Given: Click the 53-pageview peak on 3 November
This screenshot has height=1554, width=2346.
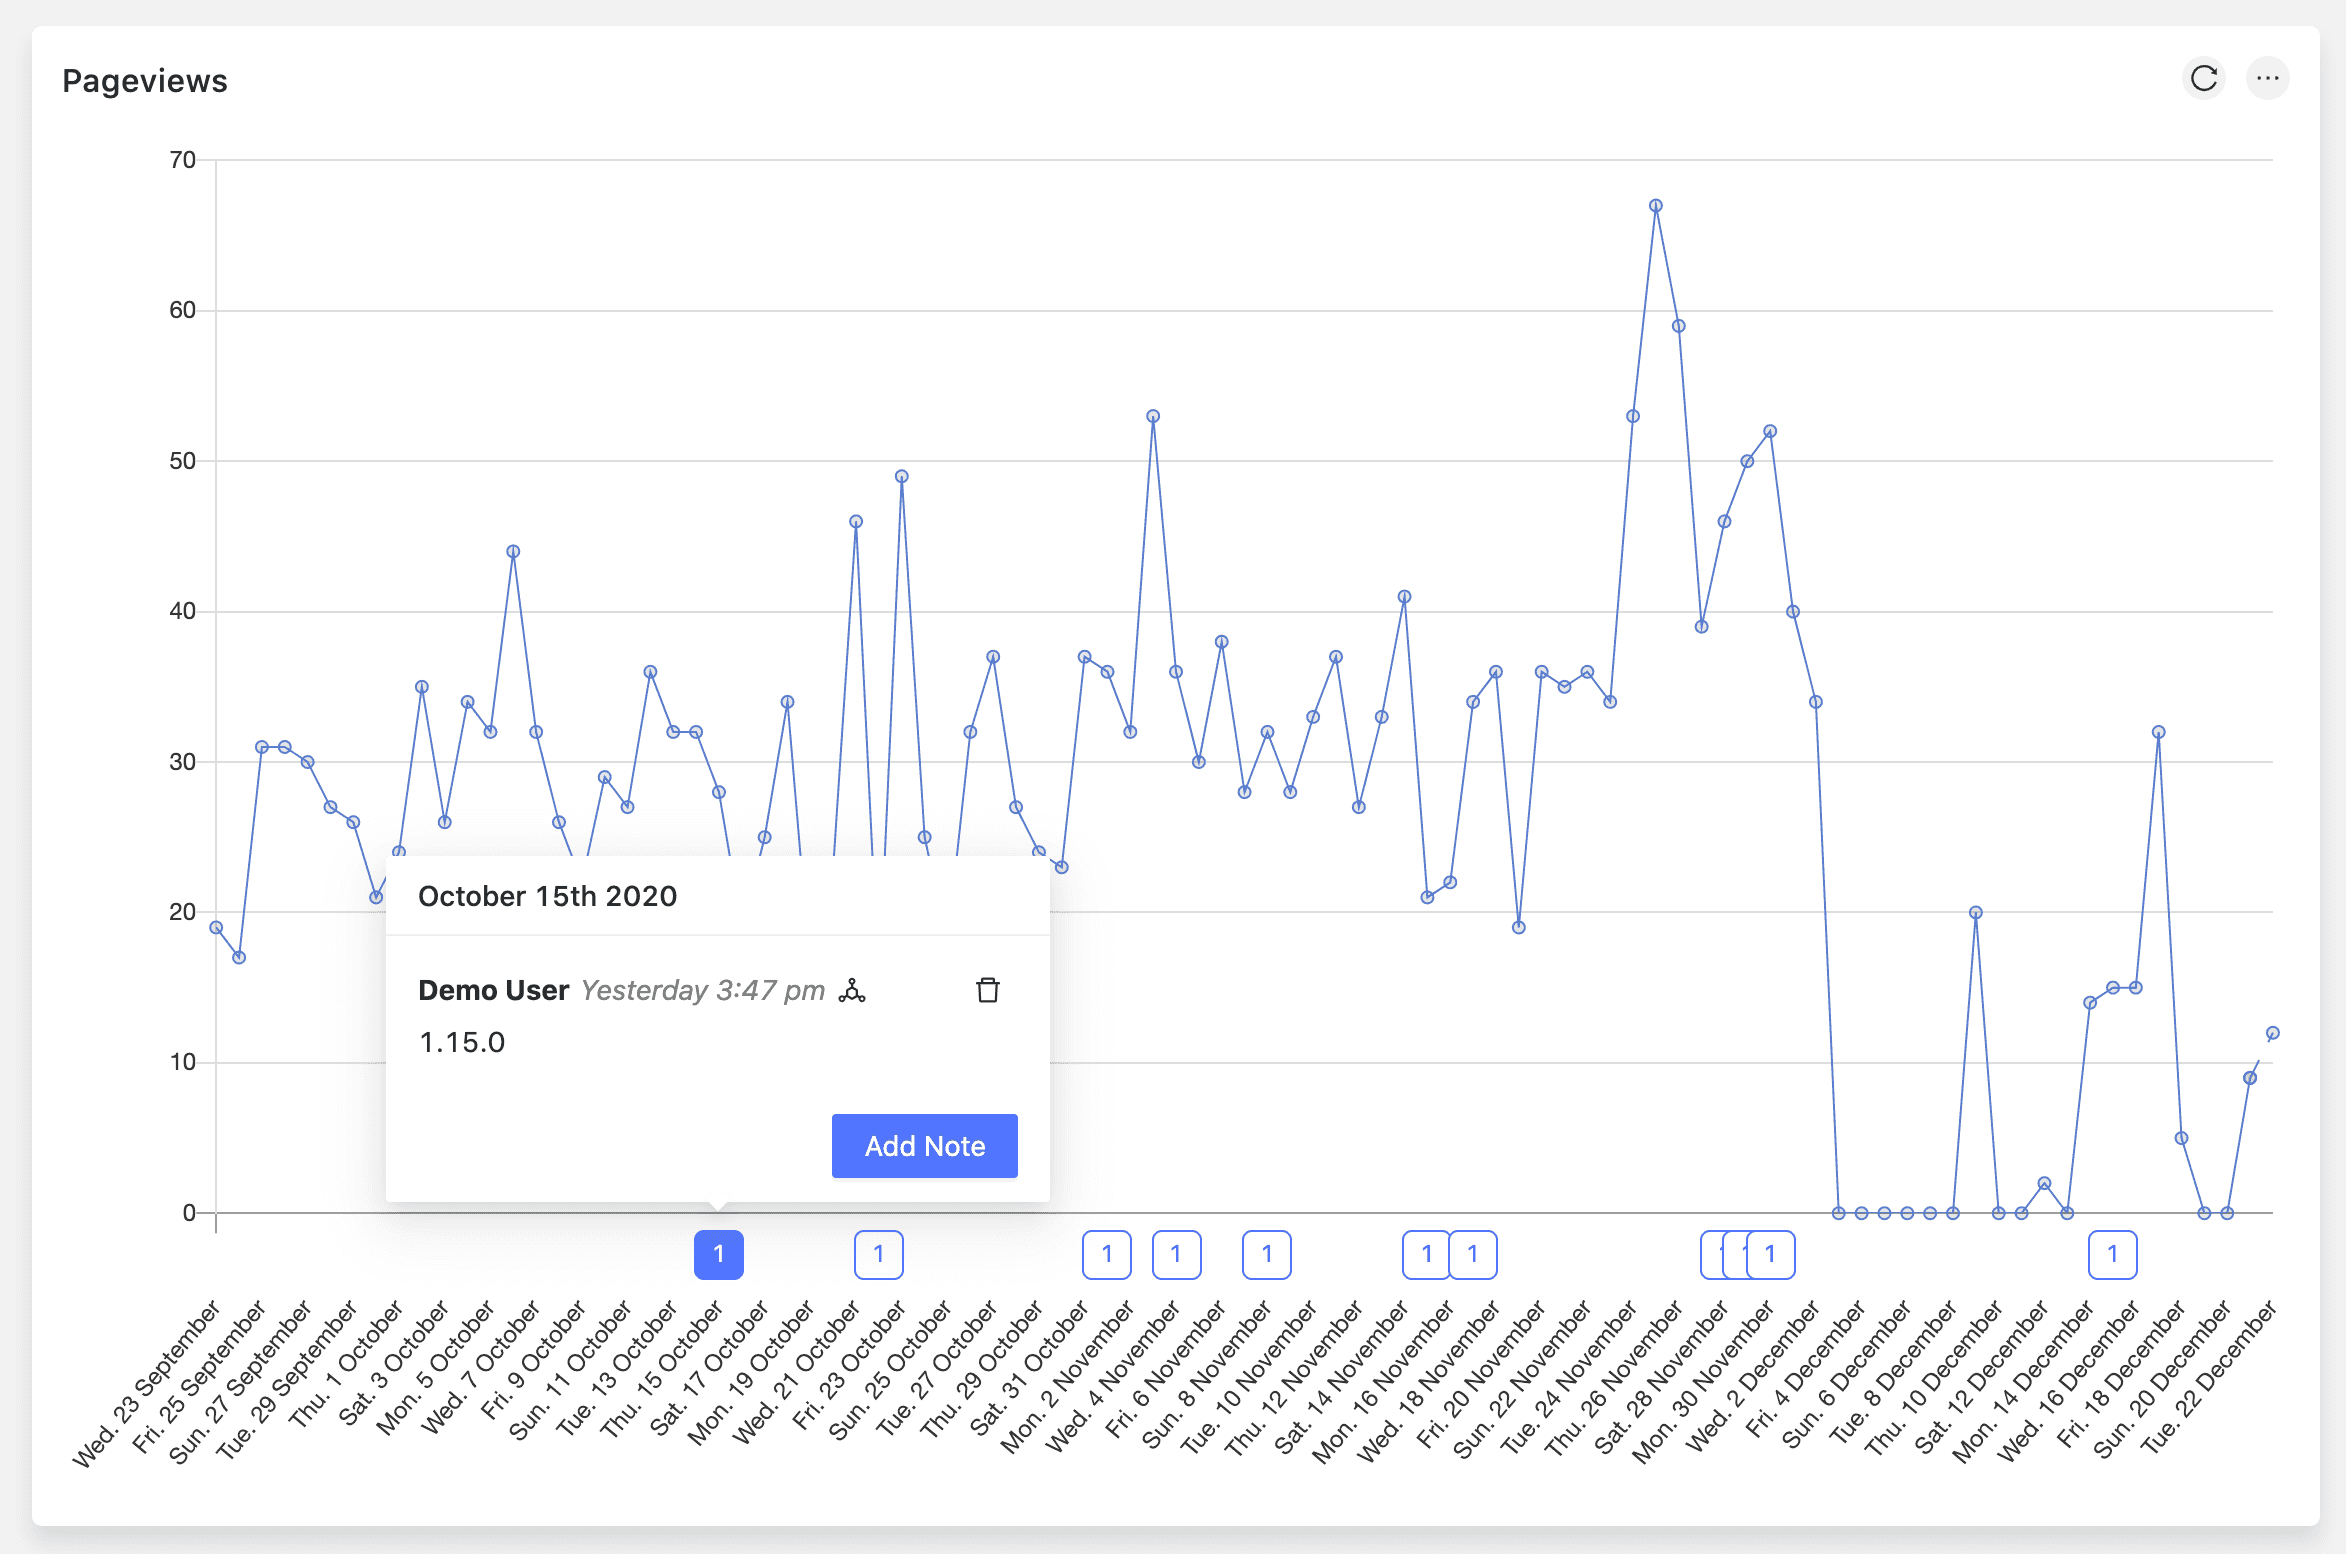Looking at the screenshot, I should coord(1153,416).
